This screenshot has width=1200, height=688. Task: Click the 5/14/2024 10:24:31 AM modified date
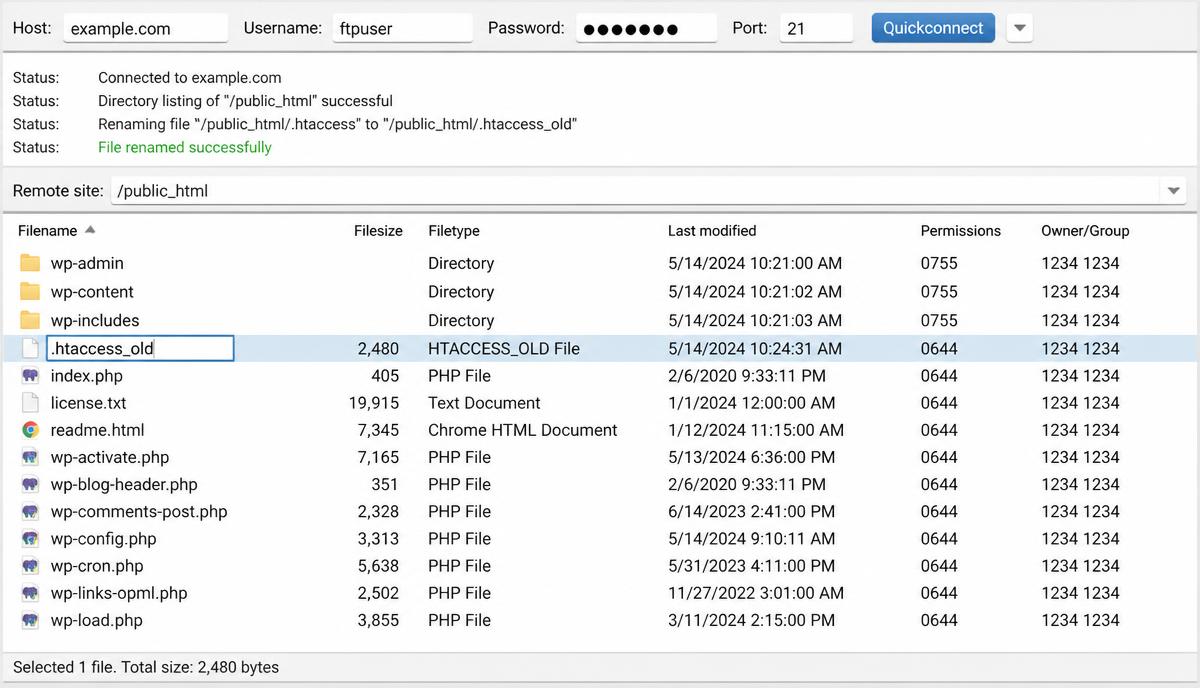[755, 348]
